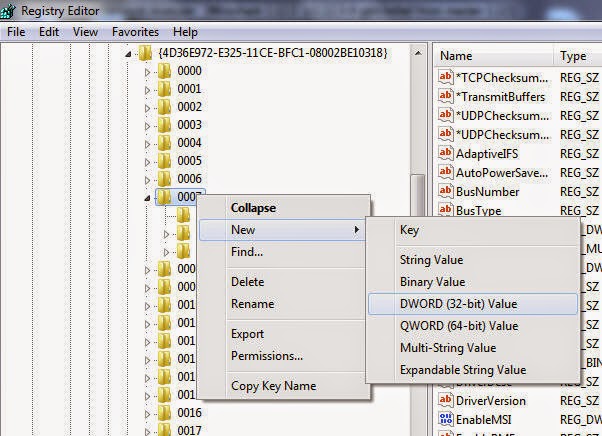Open the Help menu
The width and height of the screenshot is (602, 436).
tap(185, 32)
